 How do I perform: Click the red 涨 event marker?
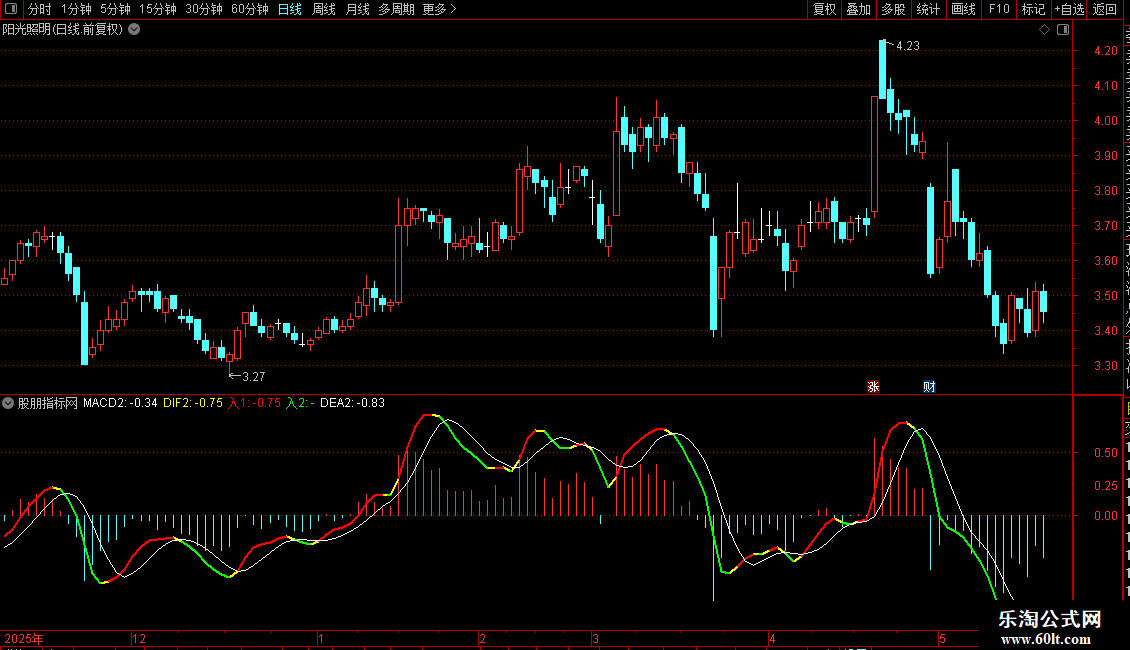click(x=873, y=387)
